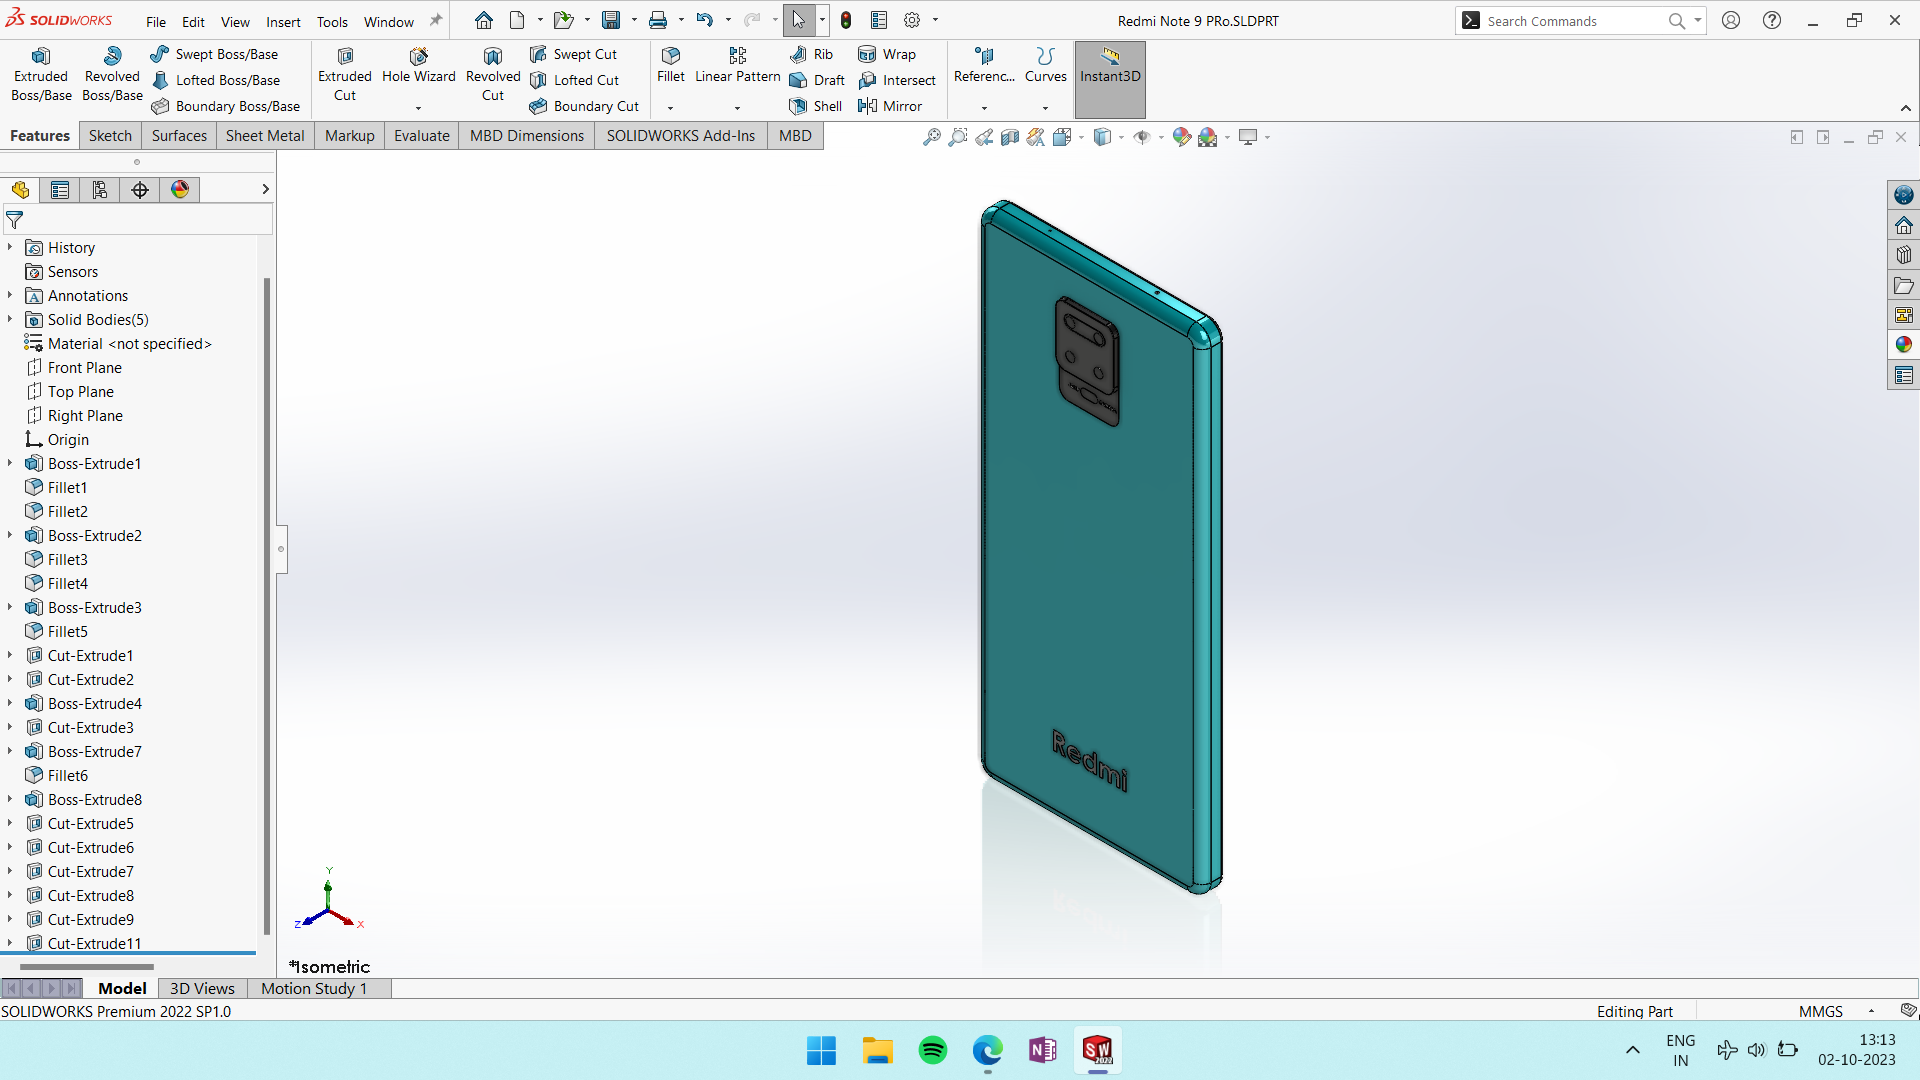Switch to the Sheet Metal tab
The image size is (1920, 1080).
[x=265, y=136]
